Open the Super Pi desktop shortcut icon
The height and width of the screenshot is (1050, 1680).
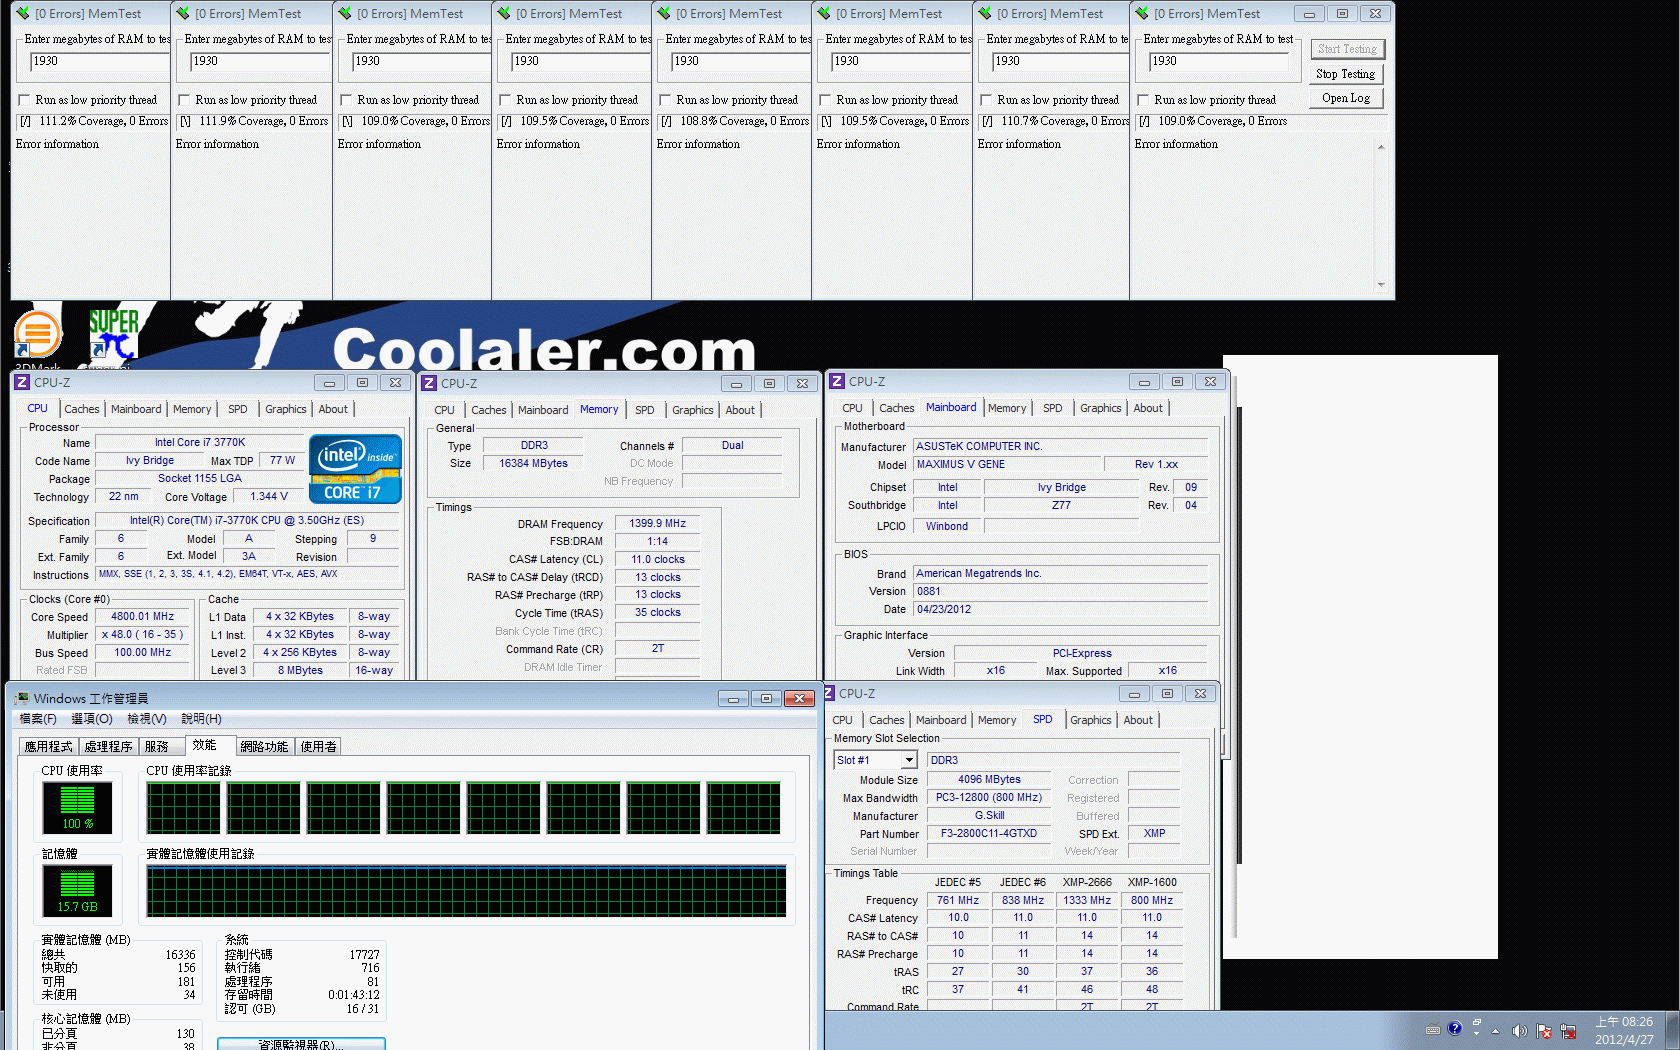(x=113, y=335)
